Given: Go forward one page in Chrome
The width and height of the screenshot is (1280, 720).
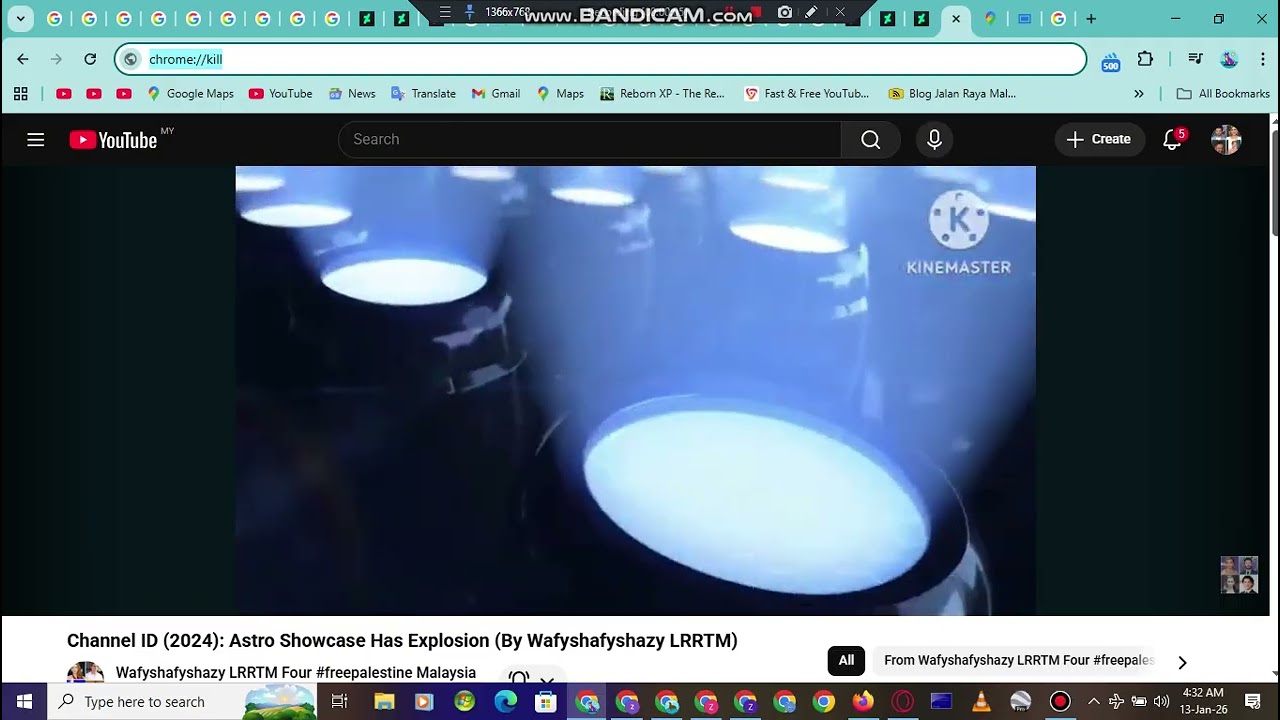Looking at the screenshot, I should coord(56,59).
